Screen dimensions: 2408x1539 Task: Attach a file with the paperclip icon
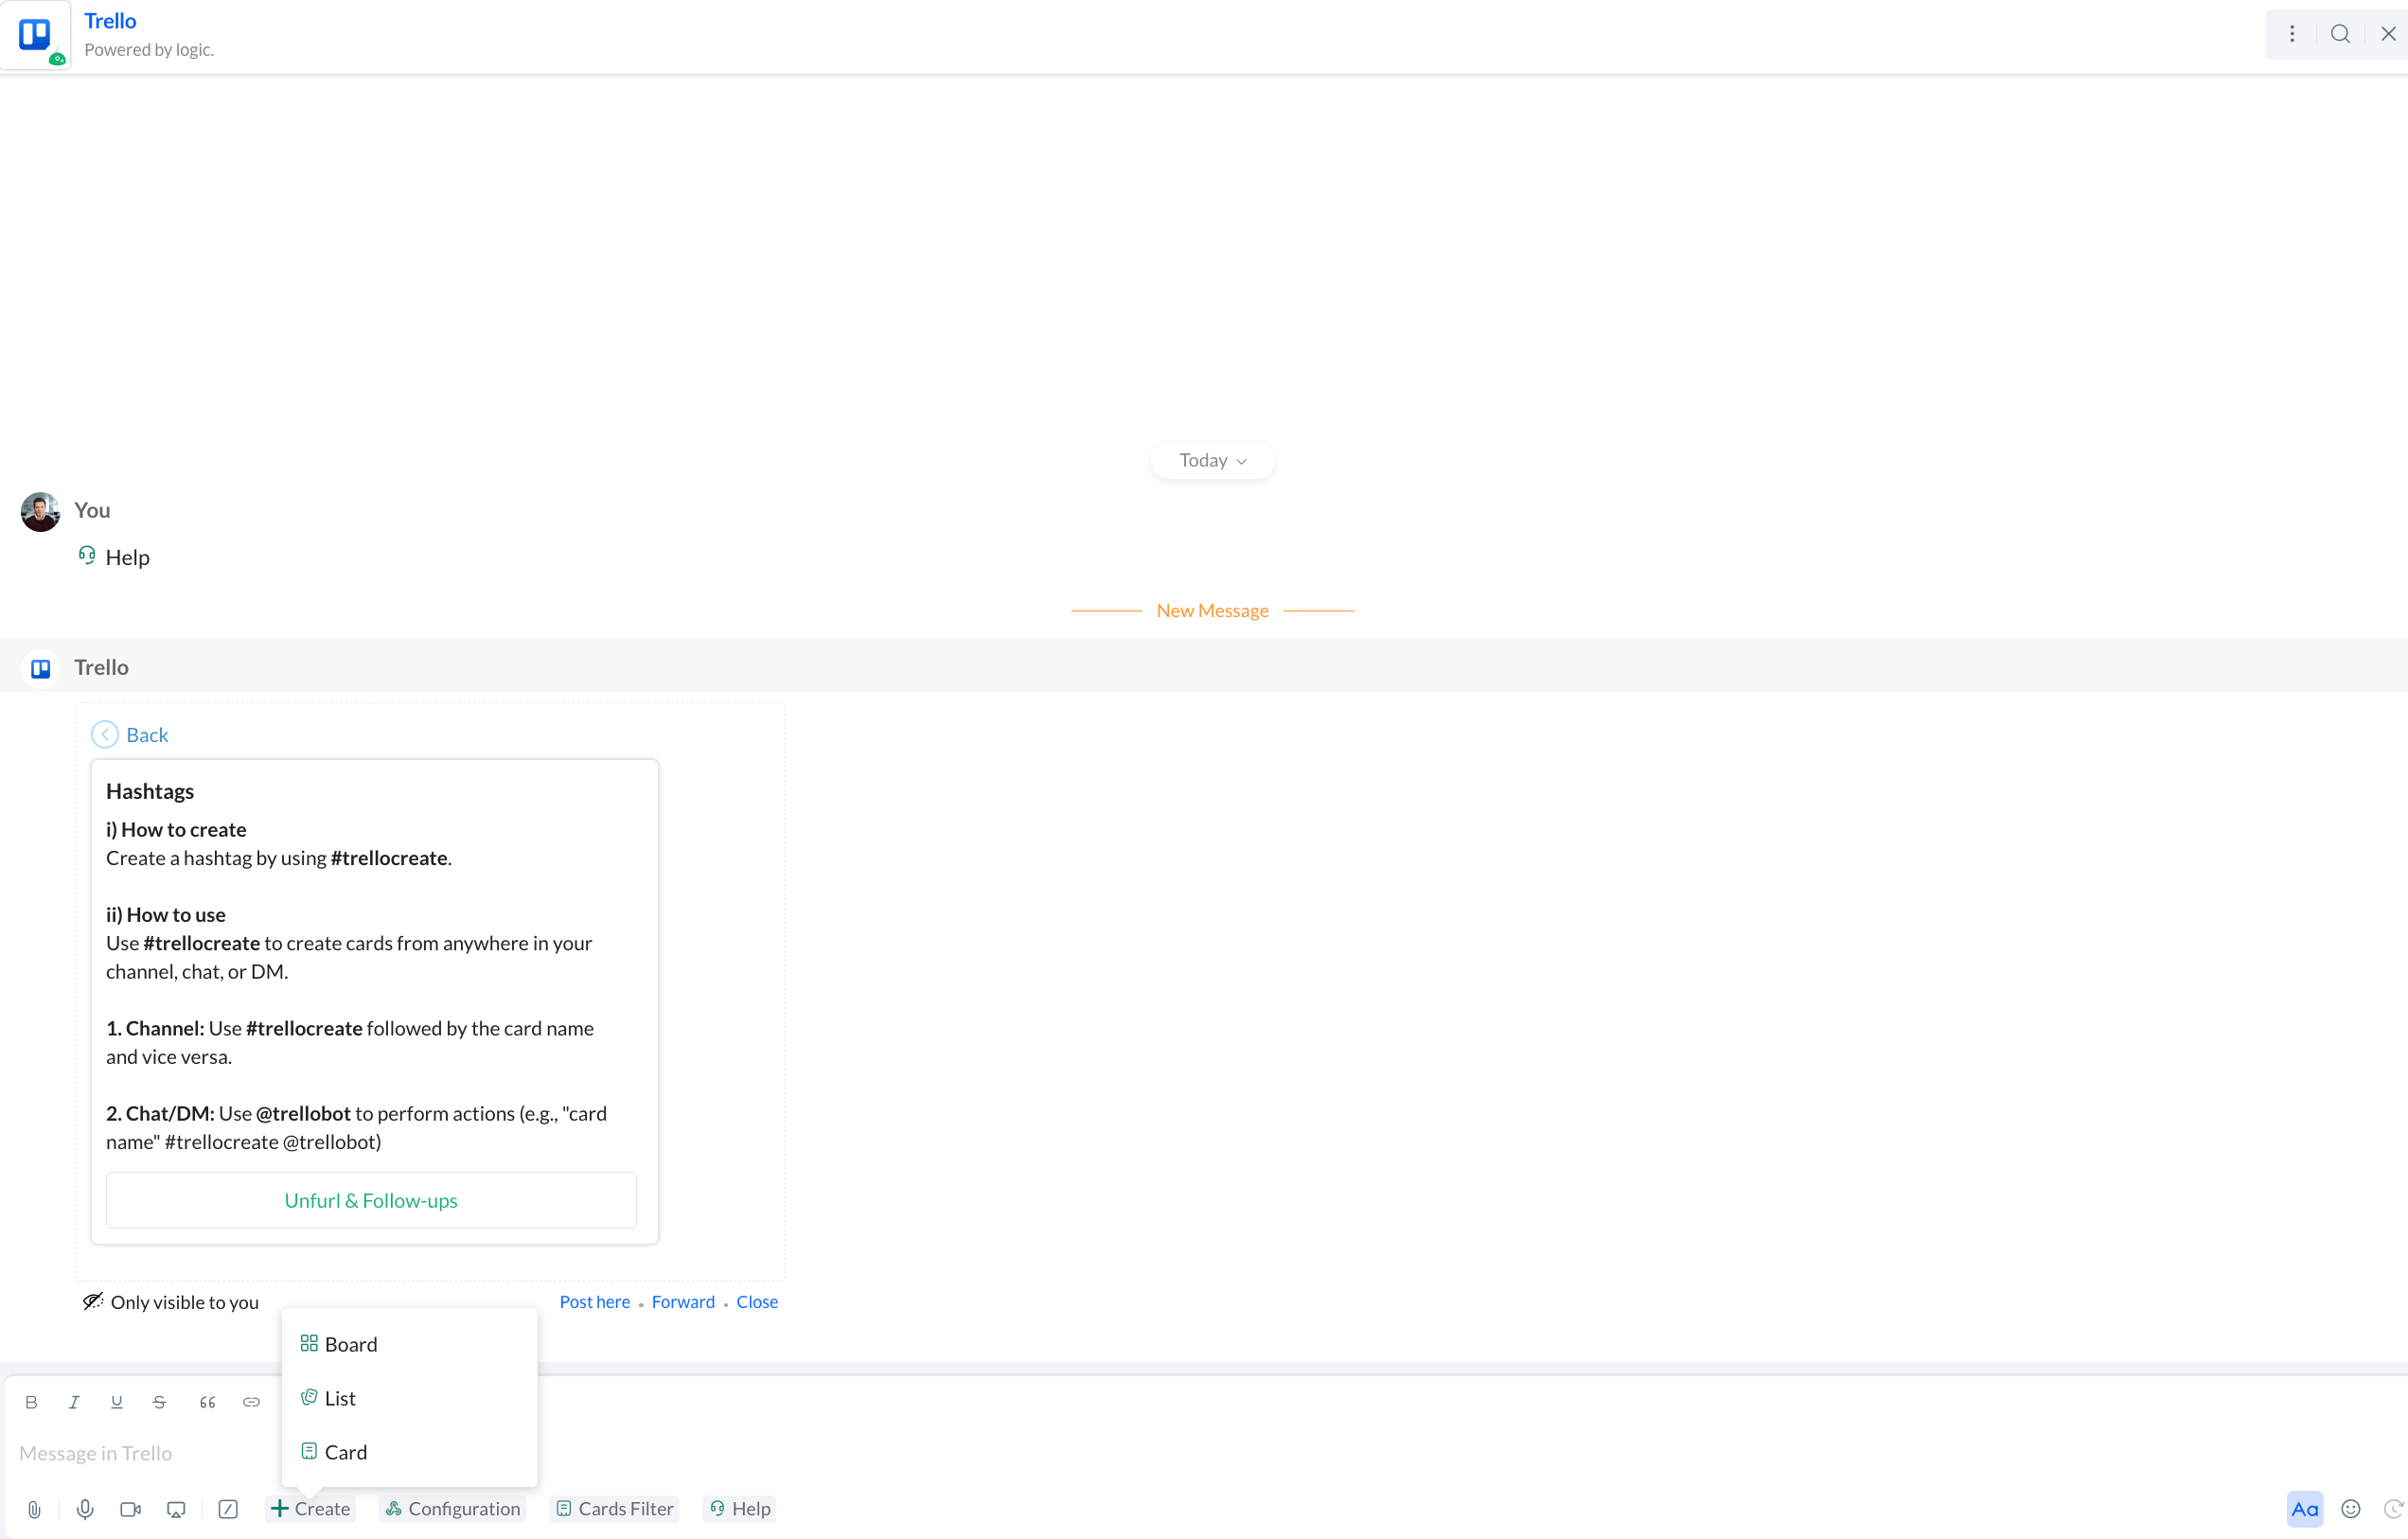(x=34, y=1509)
